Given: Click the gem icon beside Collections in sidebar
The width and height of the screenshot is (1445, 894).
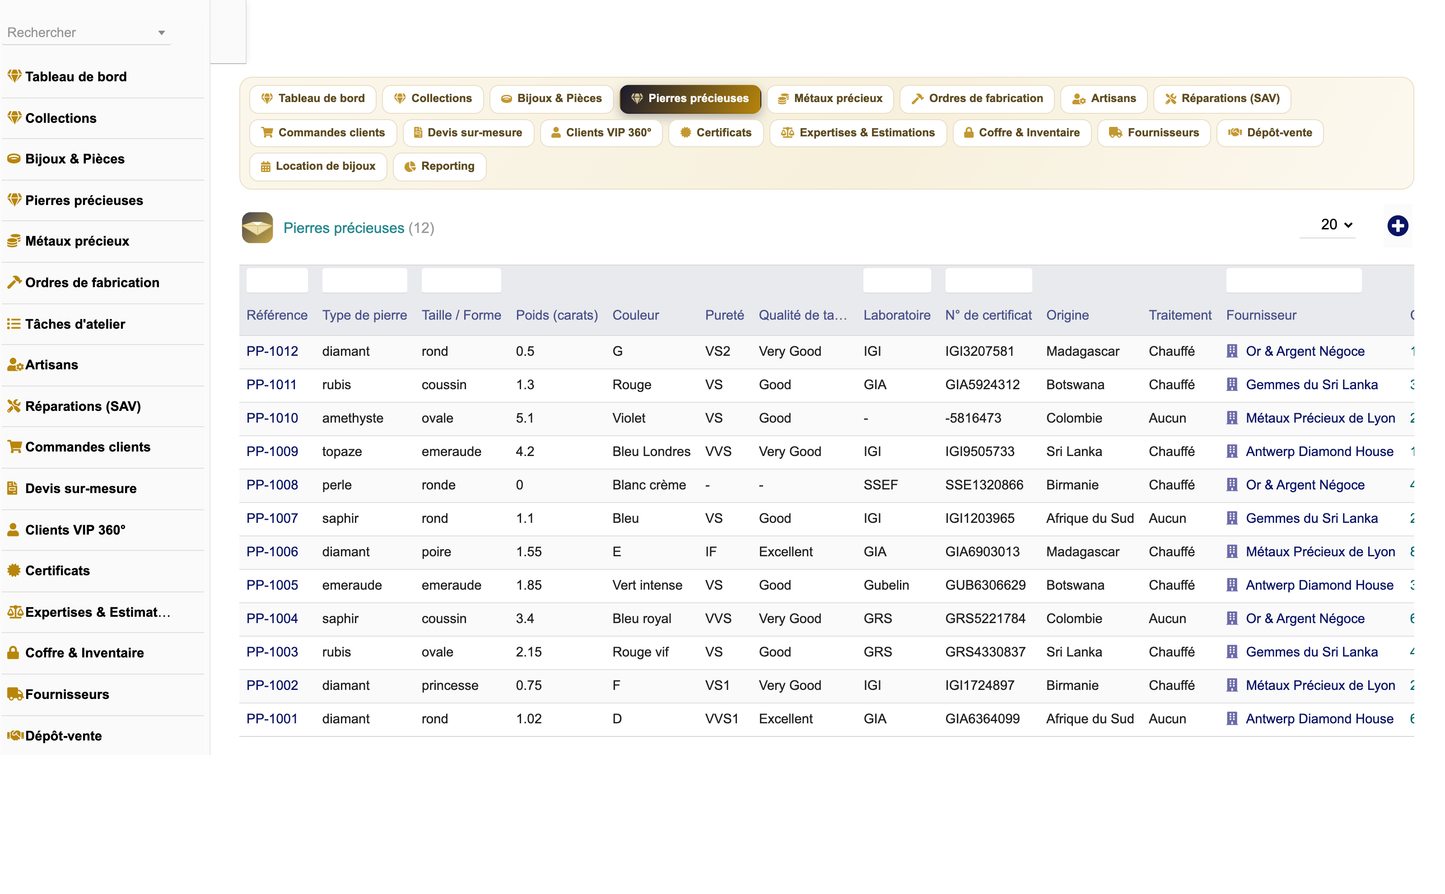Looking at the screenshot, I should [x=14, y=117].
